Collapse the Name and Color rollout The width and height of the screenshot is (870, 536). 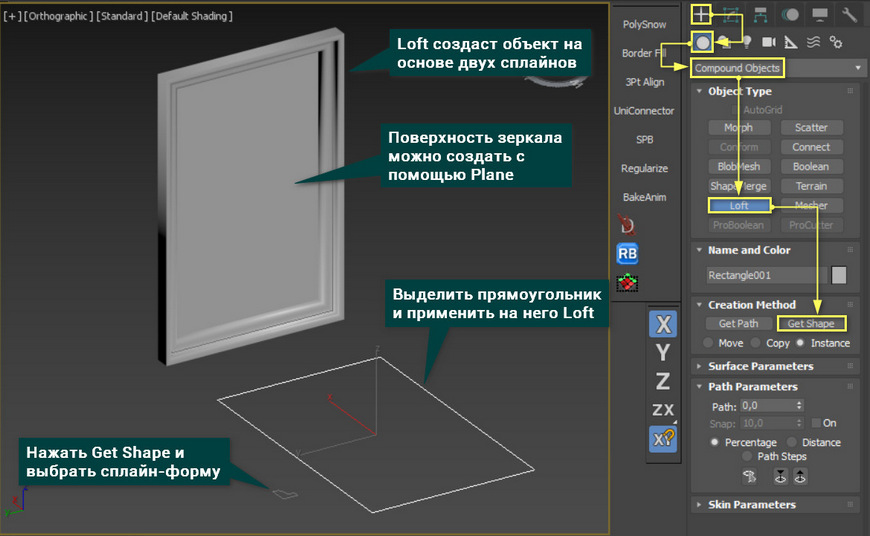(699, 250)
